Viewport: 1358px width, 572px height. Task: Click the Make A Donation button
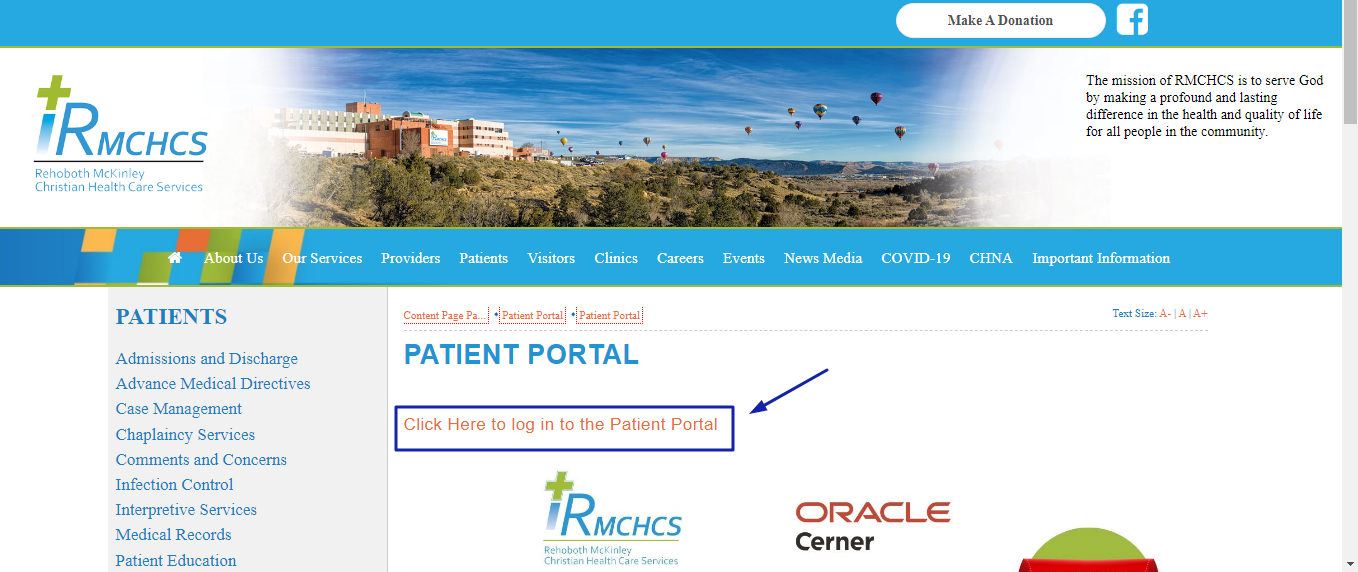(x=1000, y=20)
